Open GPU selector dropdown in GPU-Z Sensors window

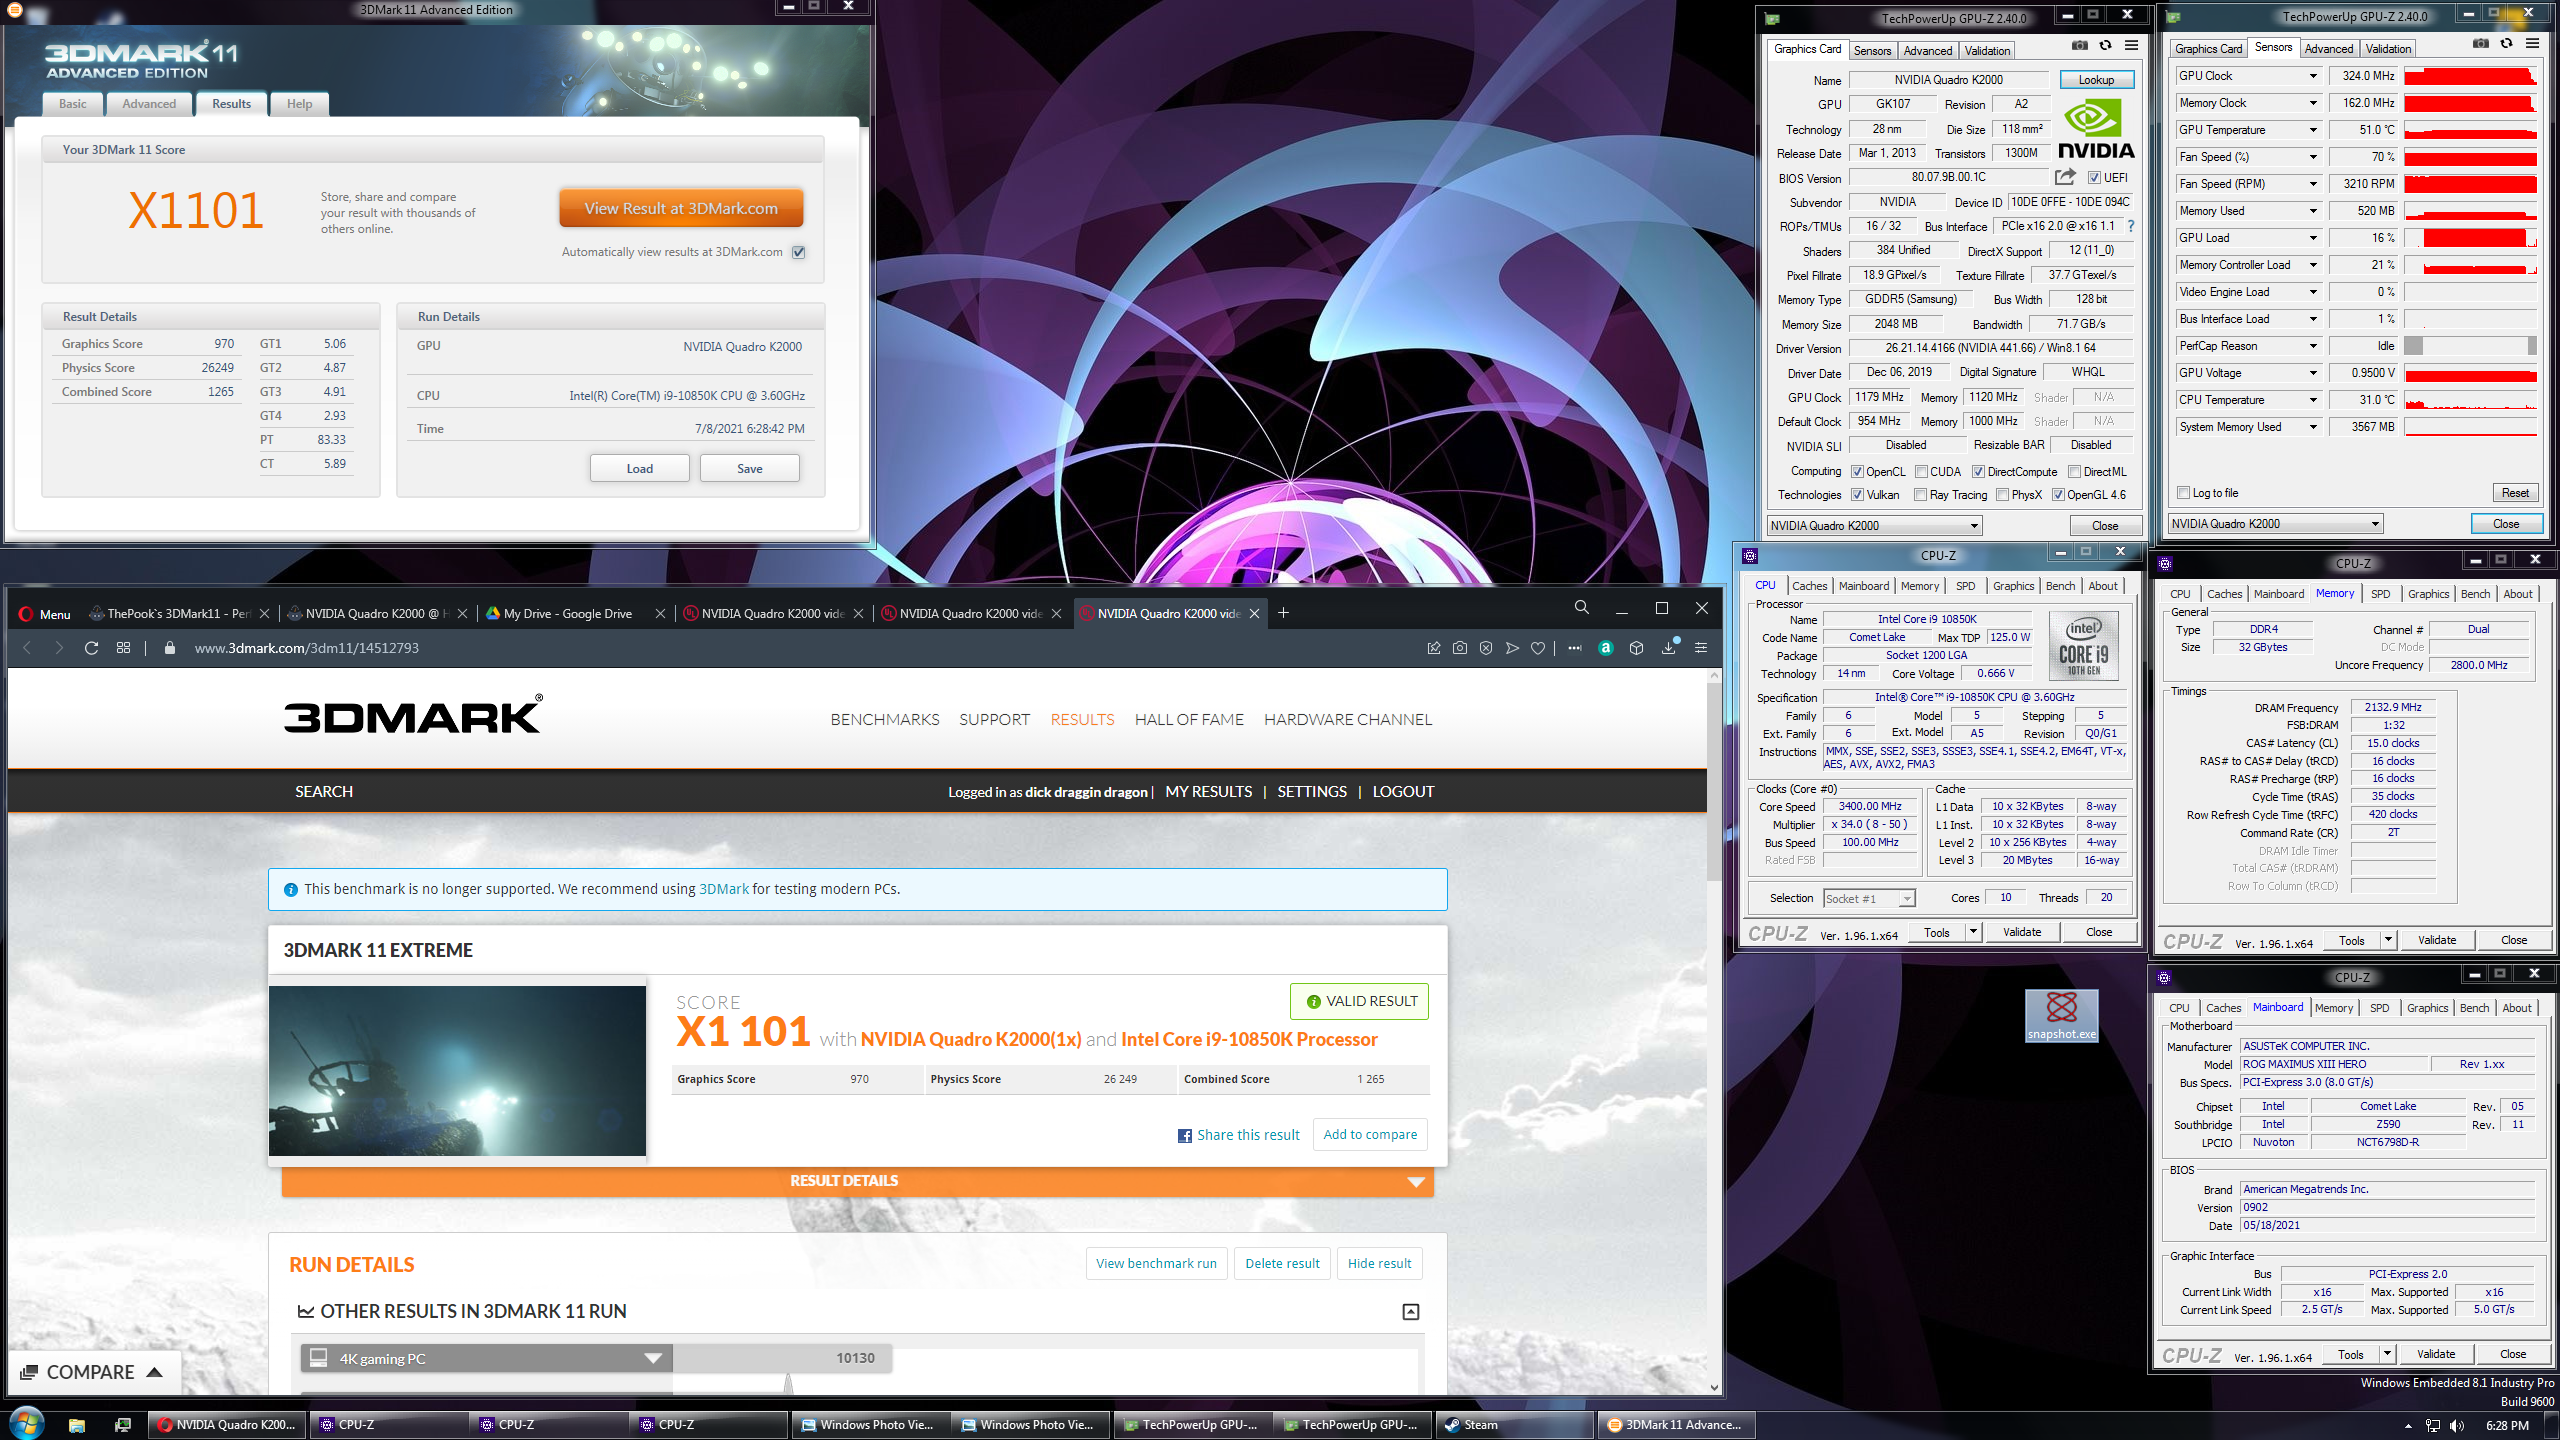[2275, 524]
